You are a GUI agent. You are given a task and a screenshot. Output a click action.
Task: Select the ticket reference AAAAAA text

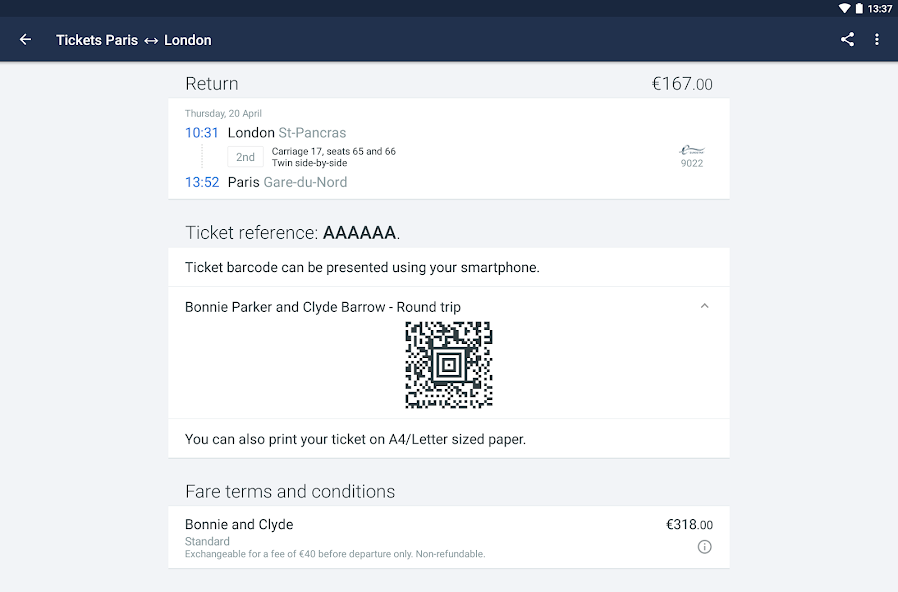[x=360, y=232]
